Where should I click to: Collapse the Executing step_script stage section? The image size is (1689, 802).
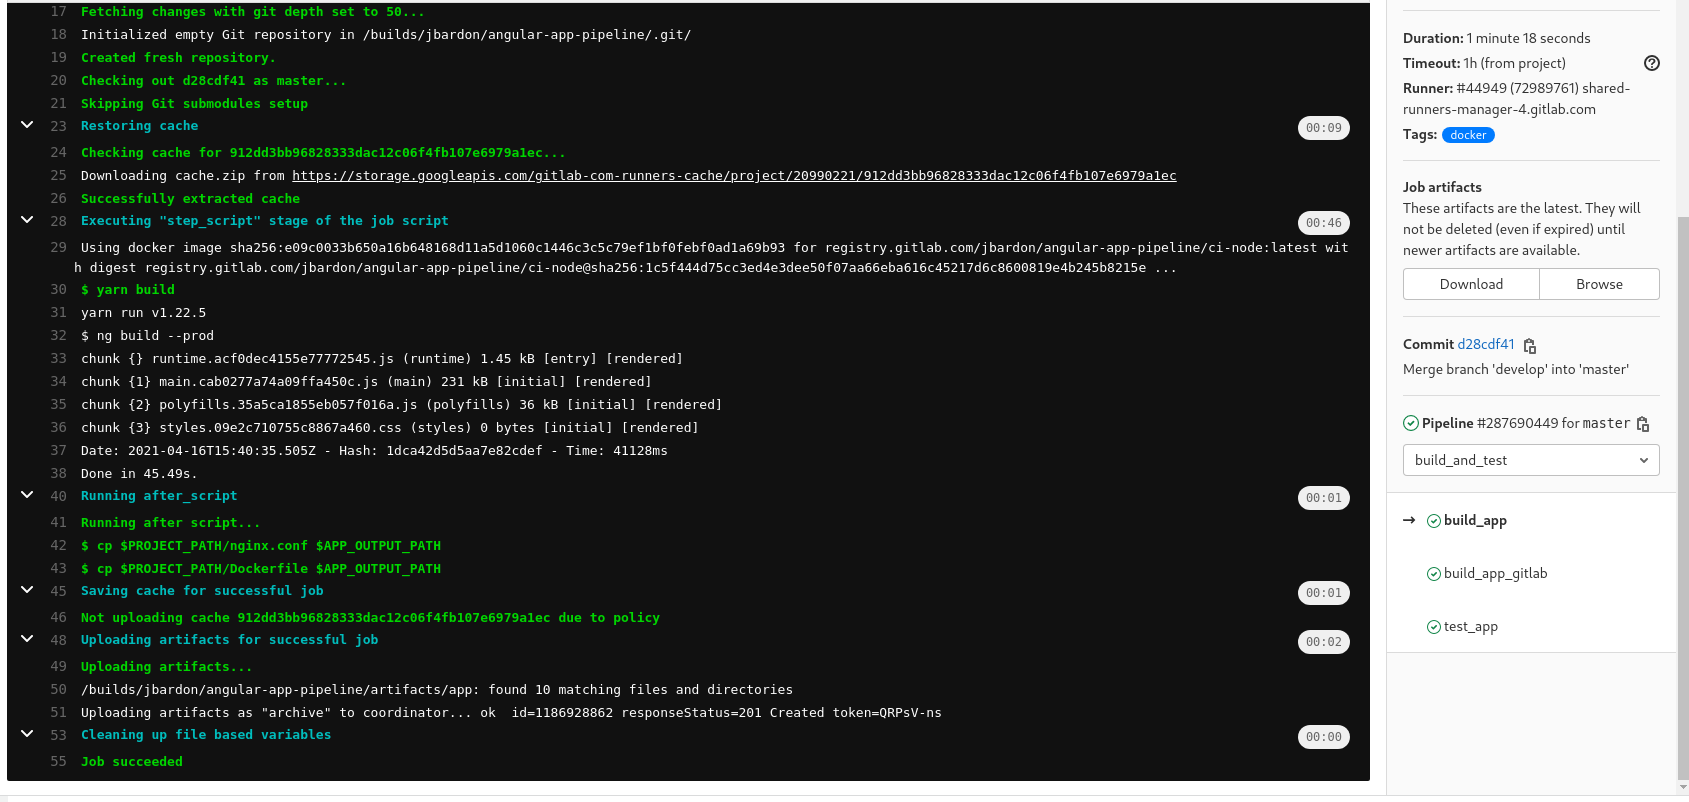(26, 220)
